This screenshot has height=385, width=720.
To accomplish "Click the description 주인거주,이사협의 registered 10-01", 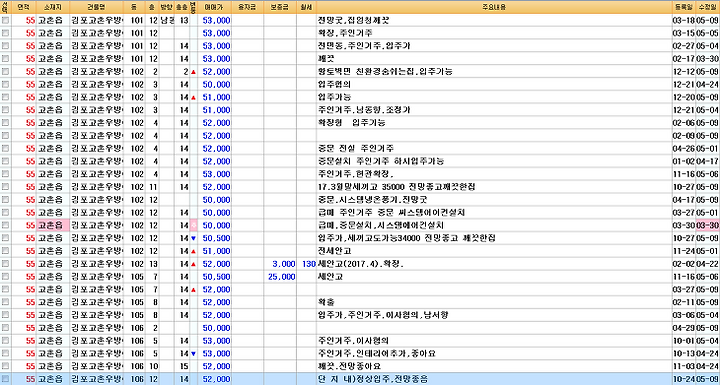I will click(x=354, y=341).
